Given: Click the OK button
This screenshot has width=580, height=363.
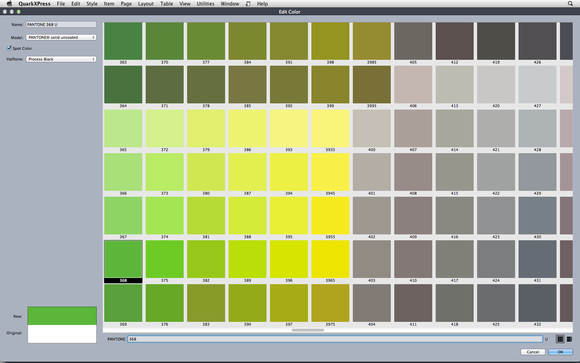Looking at the screenshot, I should (560, 352).
